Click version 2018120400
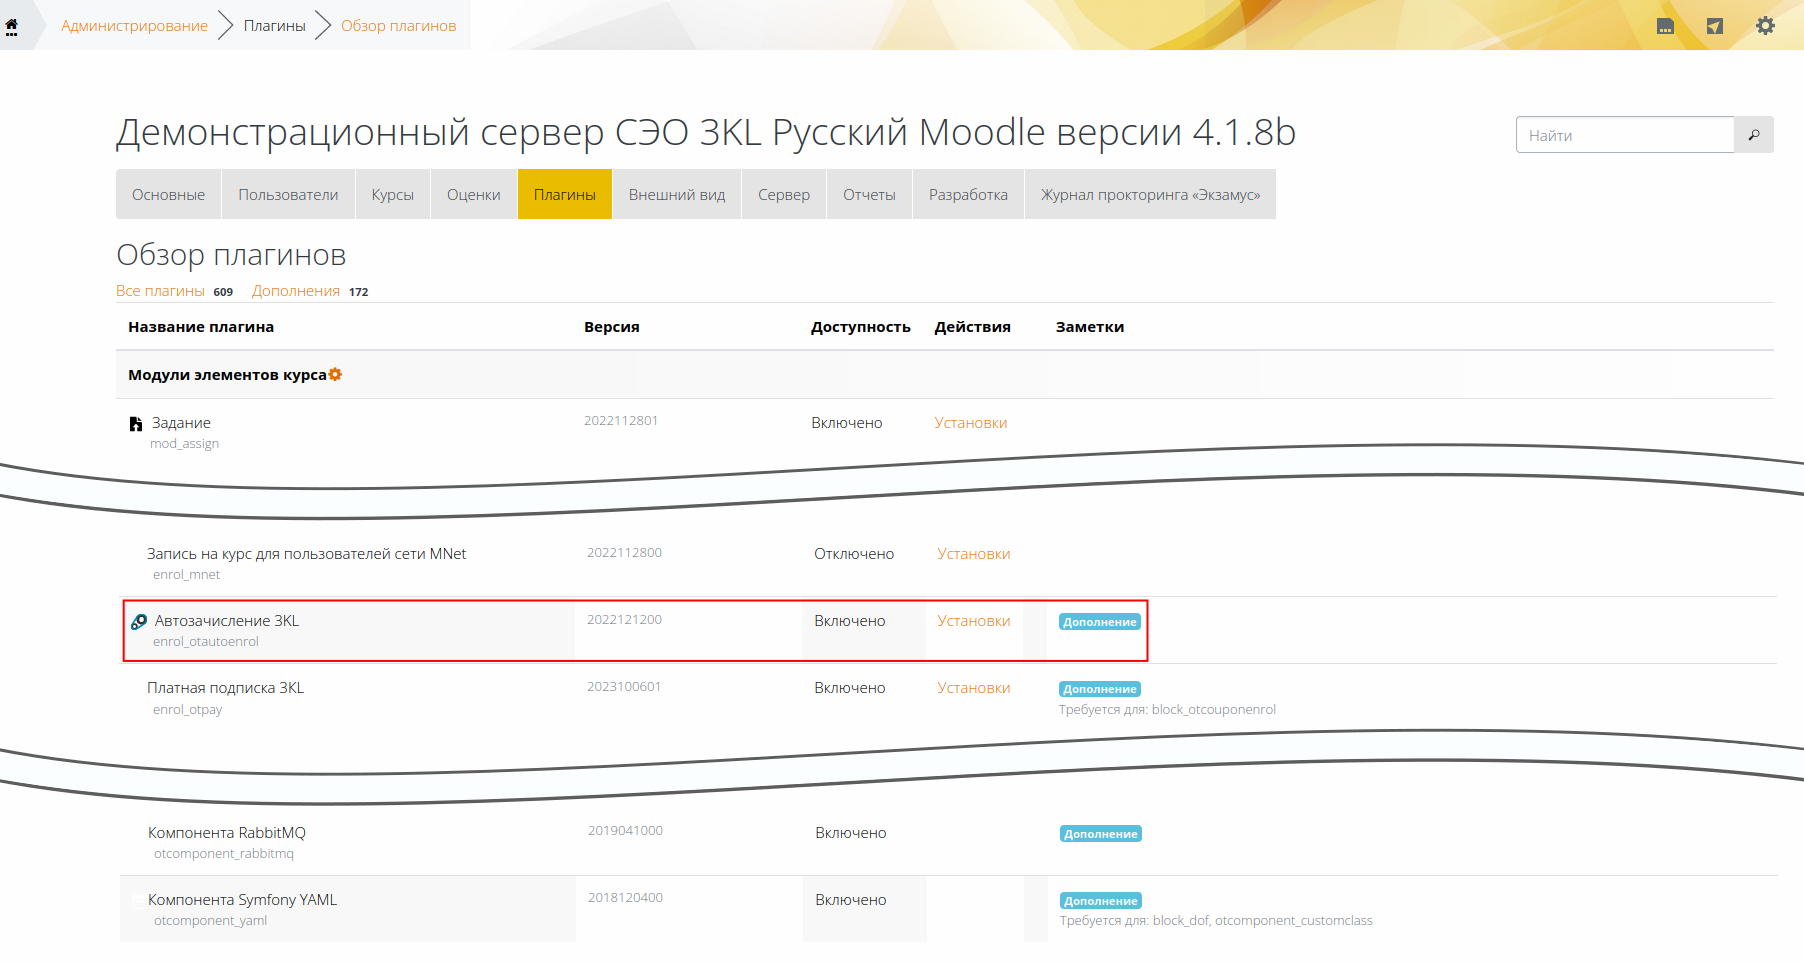1804x964 pixels. click(625, 898)
